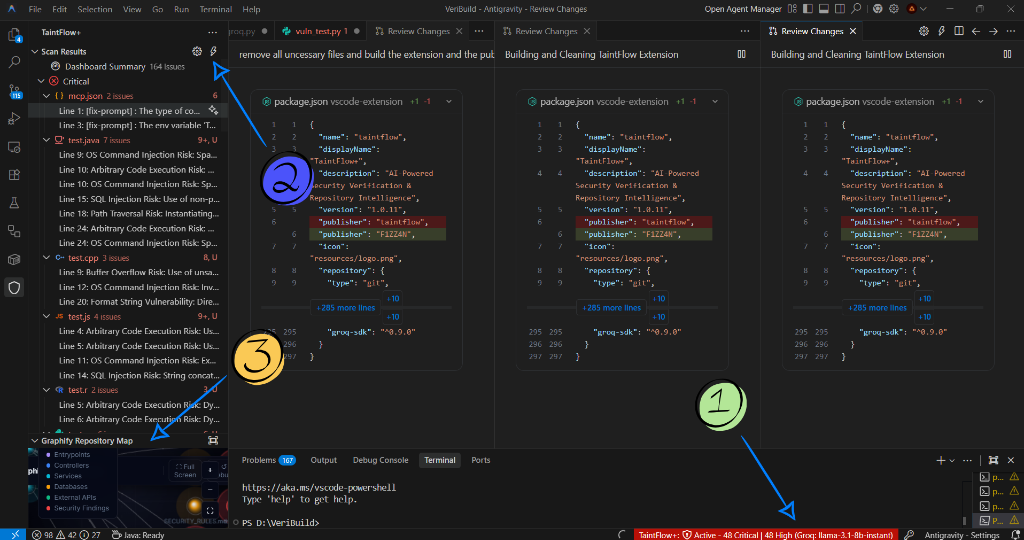The image size is (1024, 540).
Task: Open the Terminal menu
Action: 216,9
